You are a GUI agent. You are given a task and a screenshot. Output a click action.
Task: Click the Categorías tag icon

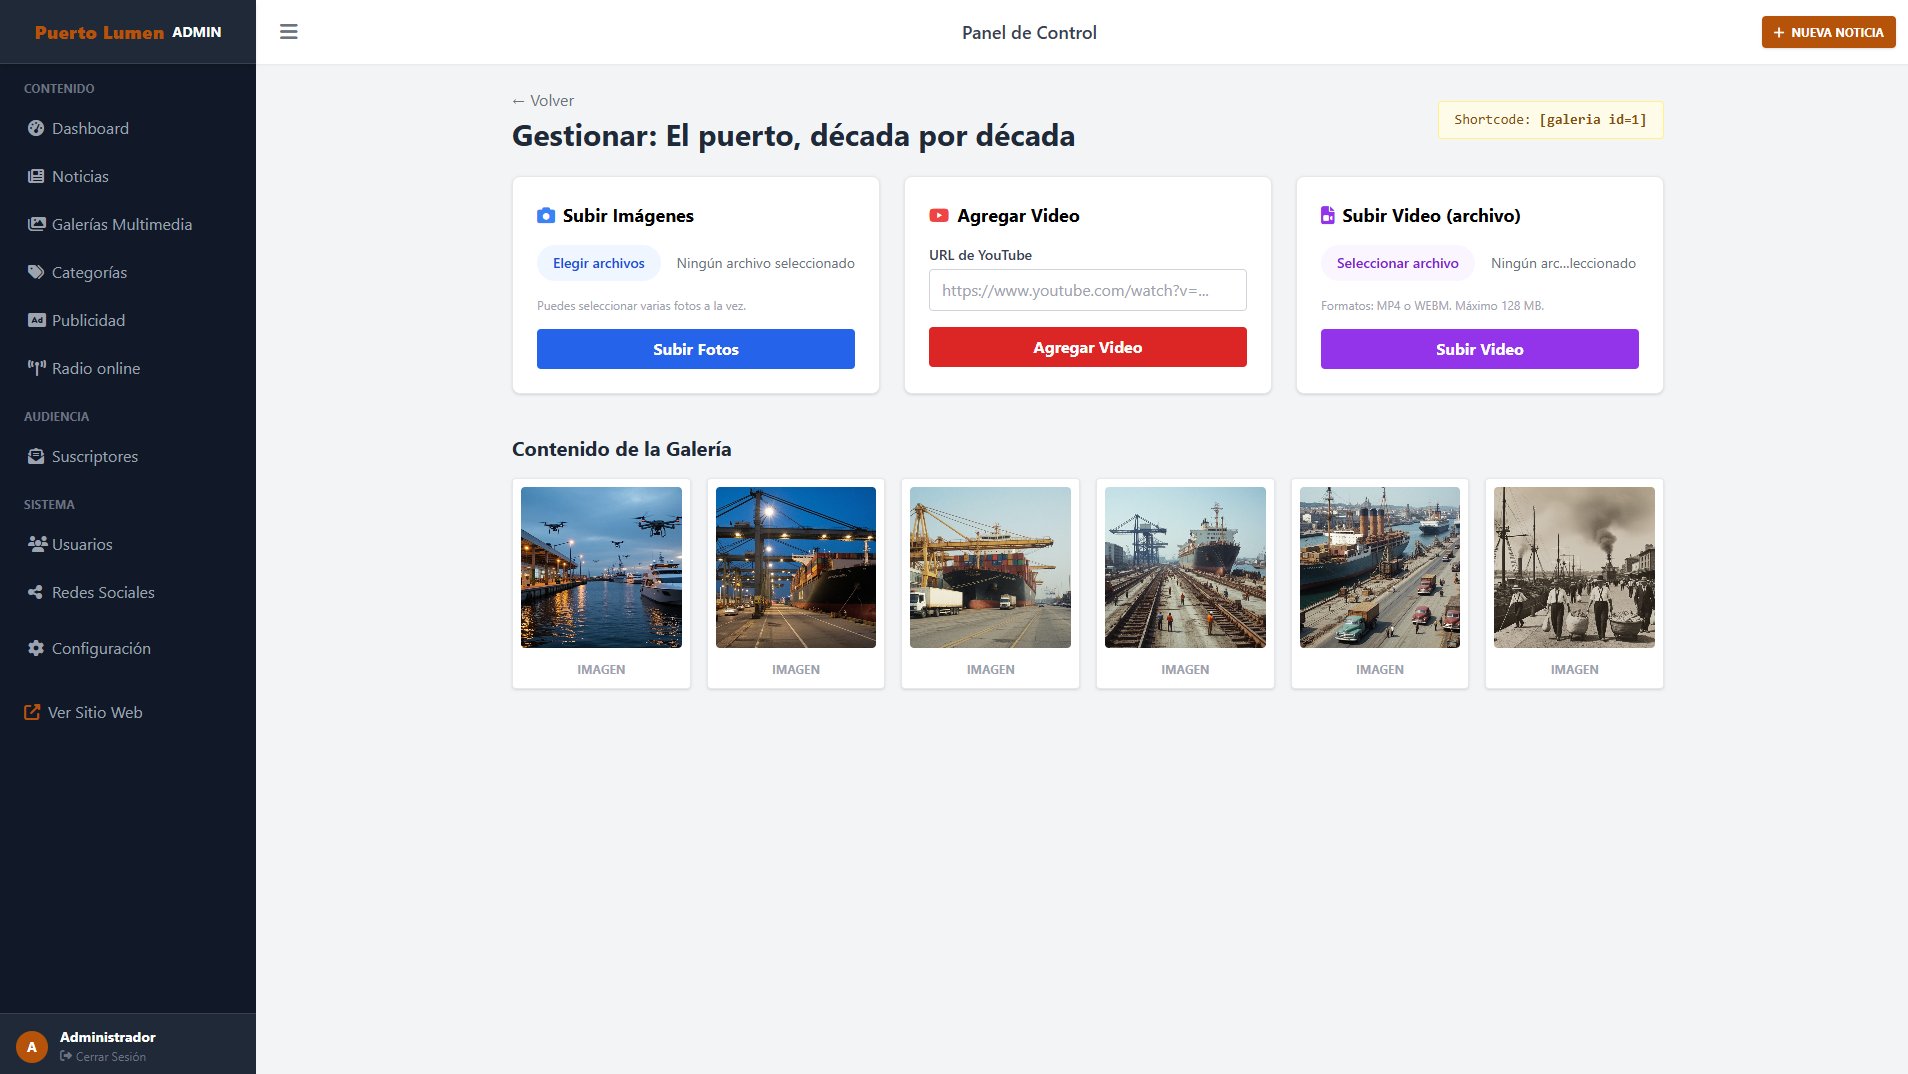[36, 272]
